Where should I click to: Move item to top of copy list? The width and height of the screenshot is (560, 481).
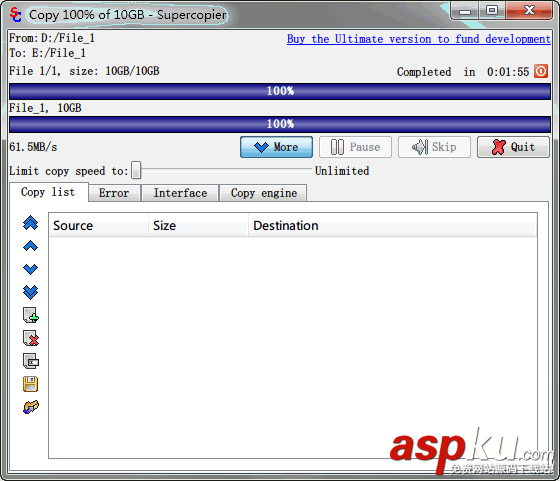pyautogui.click(x=30, y=223)
